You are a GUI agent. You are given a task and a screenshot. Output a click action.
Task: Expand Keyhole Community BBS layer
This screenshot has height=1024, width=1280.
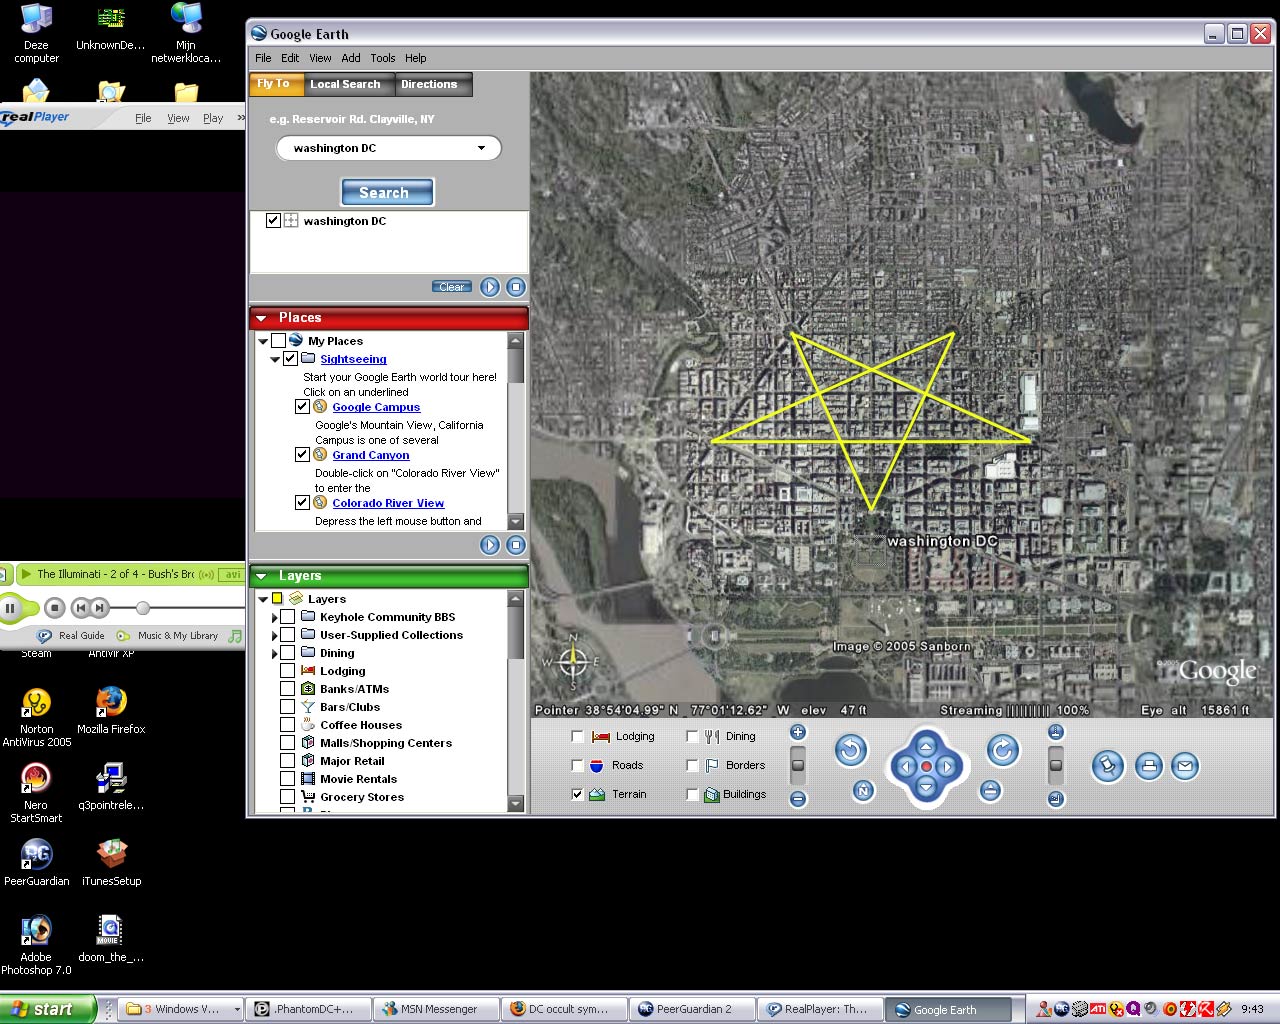point(275,617)
